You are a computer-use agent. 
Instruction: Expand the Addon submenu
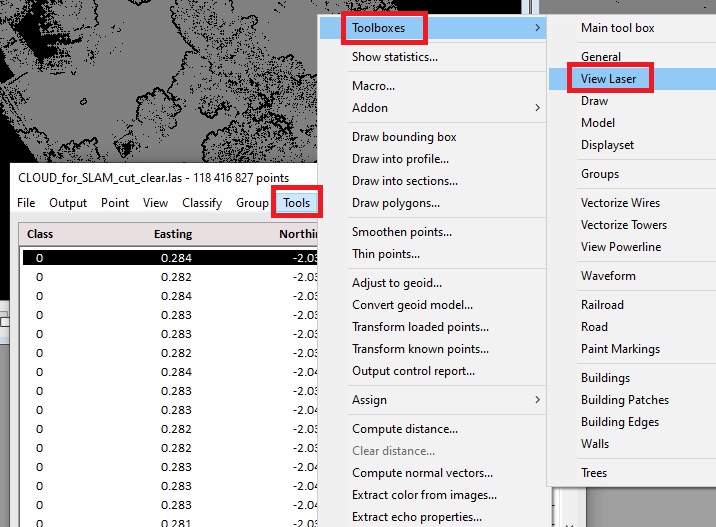(370, 108)
